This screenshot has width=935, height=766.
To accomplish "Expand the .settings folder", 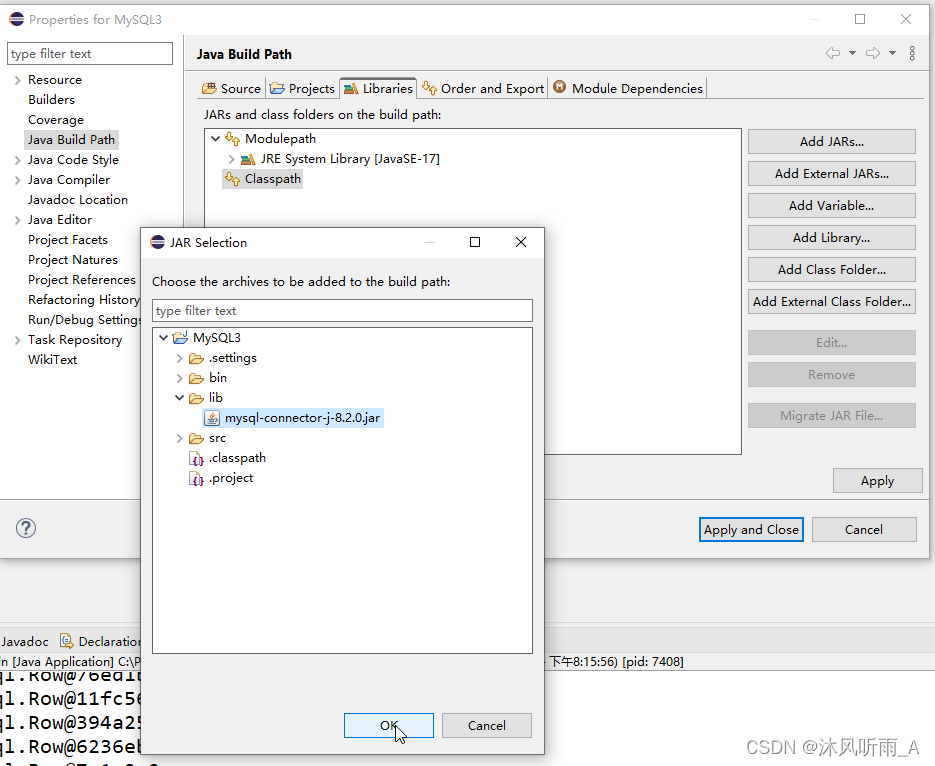I will (x=179, y=358).
